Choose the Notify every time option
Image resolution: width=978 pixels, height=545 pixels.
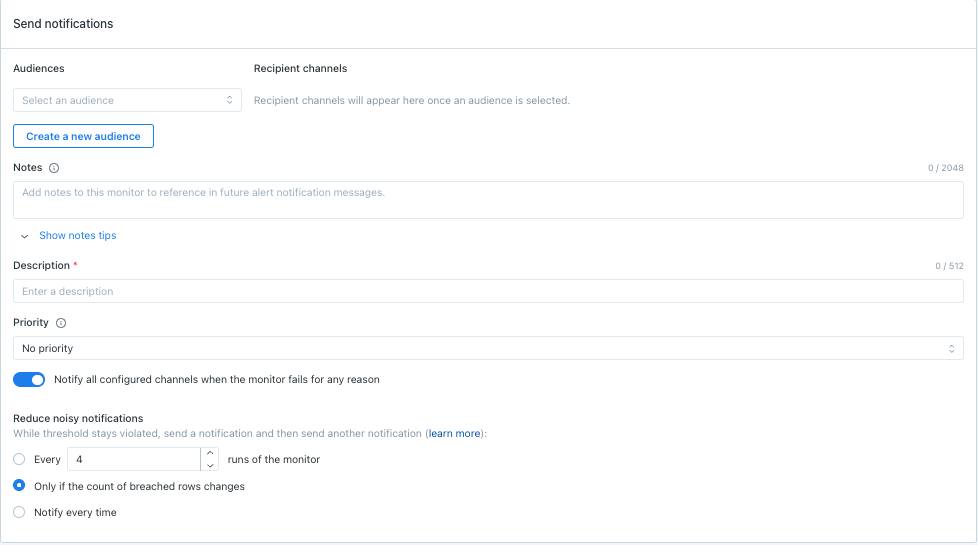pyautogui.click(x=19, y=512)
